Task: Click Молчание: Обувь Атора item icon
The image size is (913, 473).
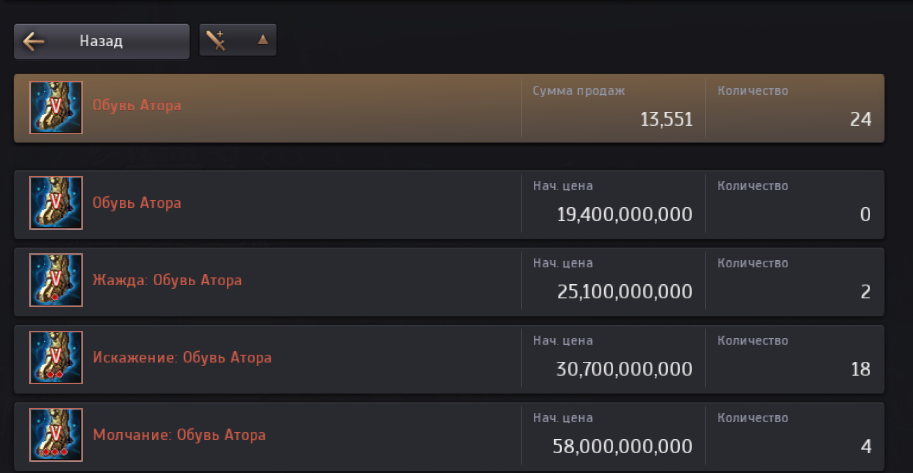Action: pos(56,435)
